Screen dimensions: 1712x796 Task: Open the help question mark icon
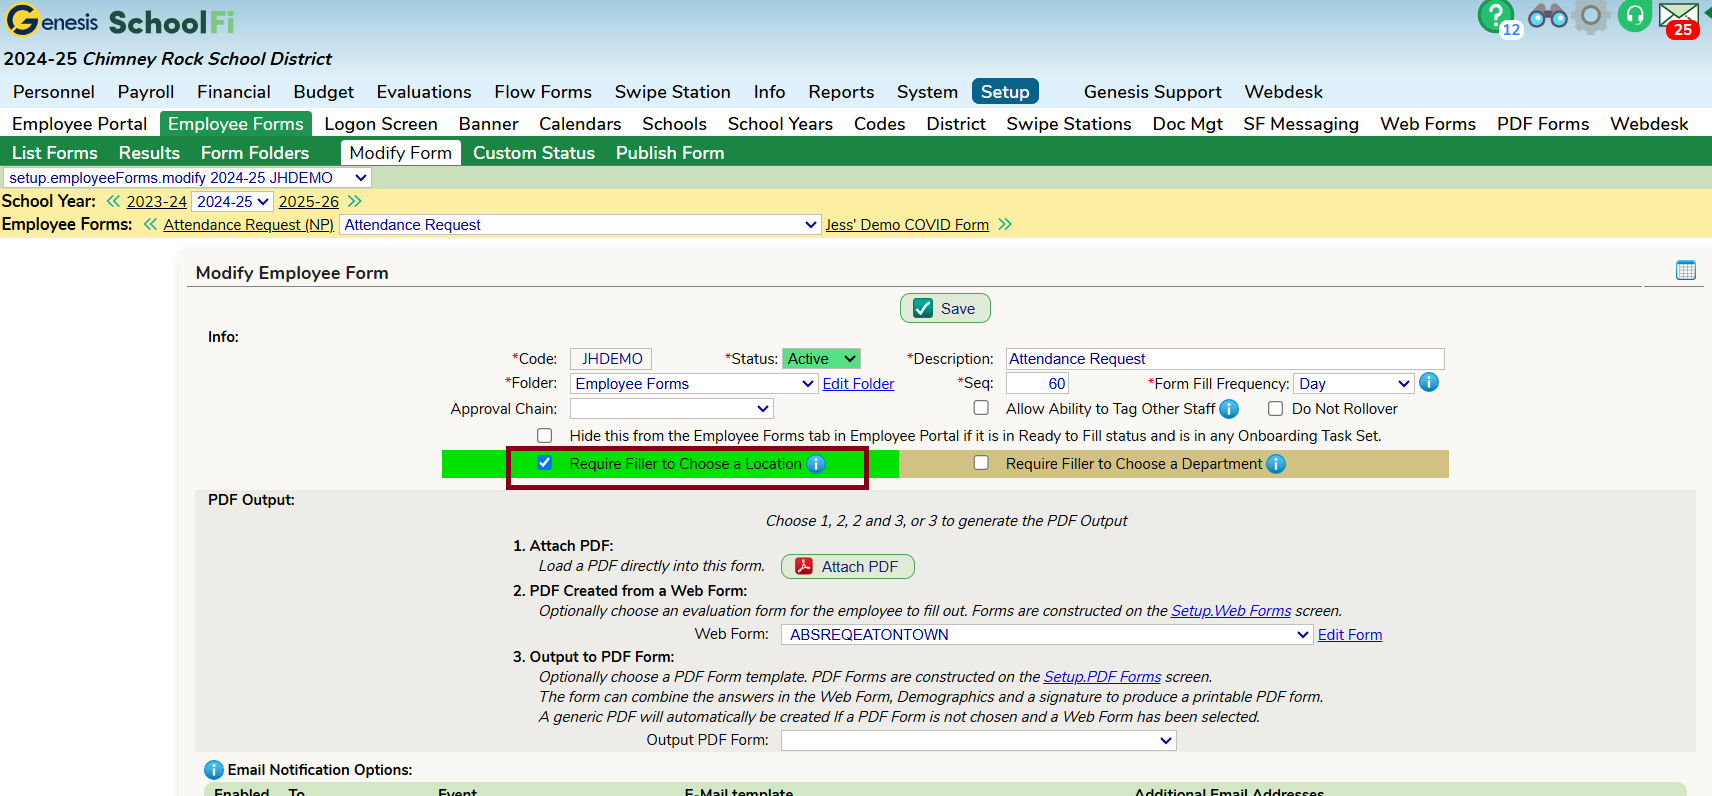pos(1495,16)
